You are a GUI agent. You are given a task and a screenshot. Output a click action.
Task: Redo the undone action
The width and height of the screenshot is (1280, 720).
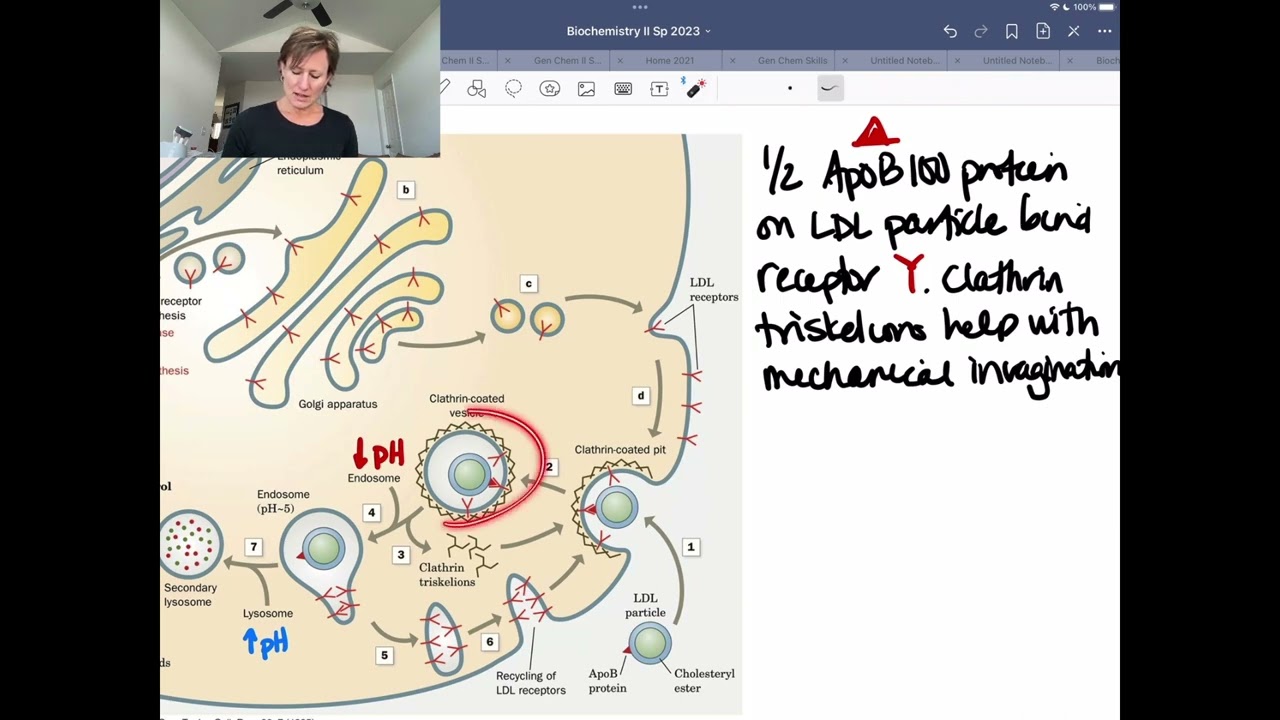(x=981, y=31)
